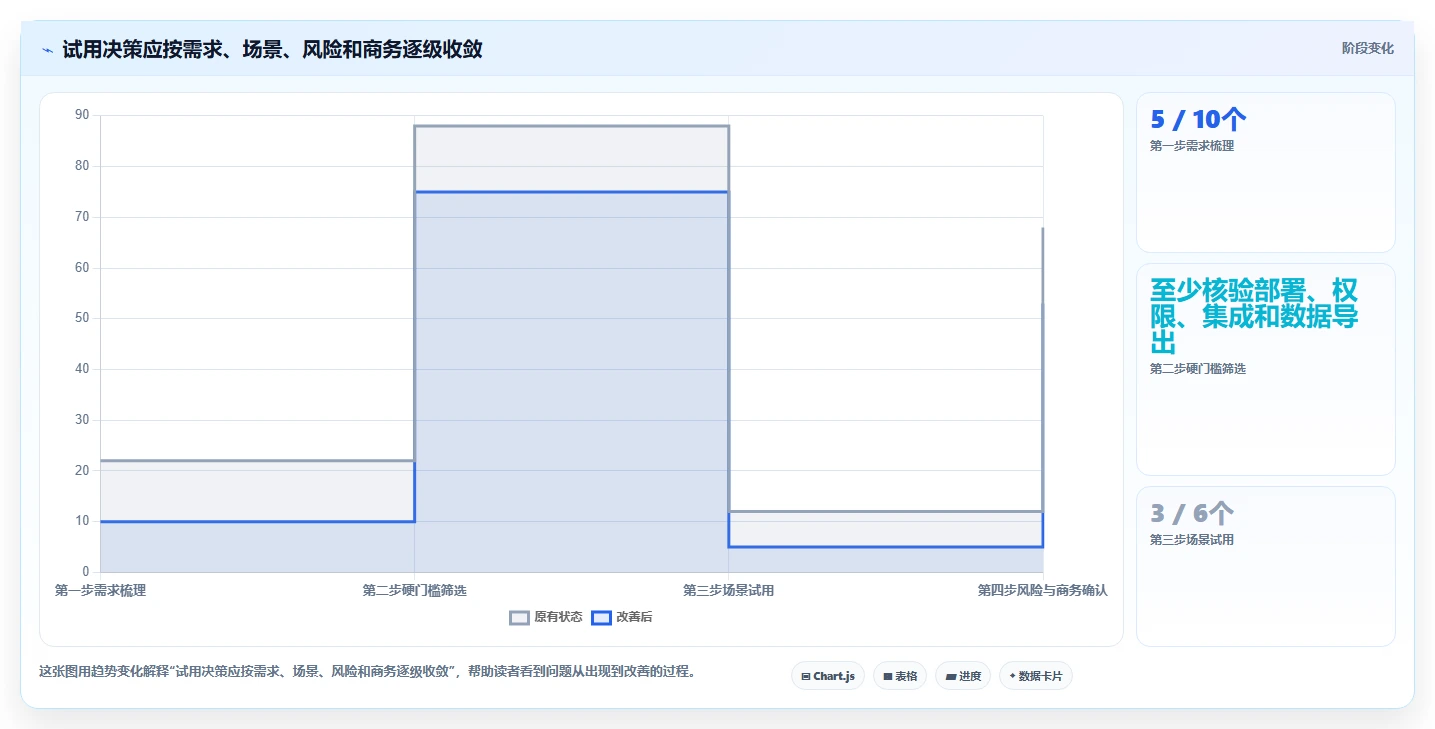Click x-axis label 第四步风险与商务确认
Screen dimensions: 1435x729
[x=1042, y=591]
